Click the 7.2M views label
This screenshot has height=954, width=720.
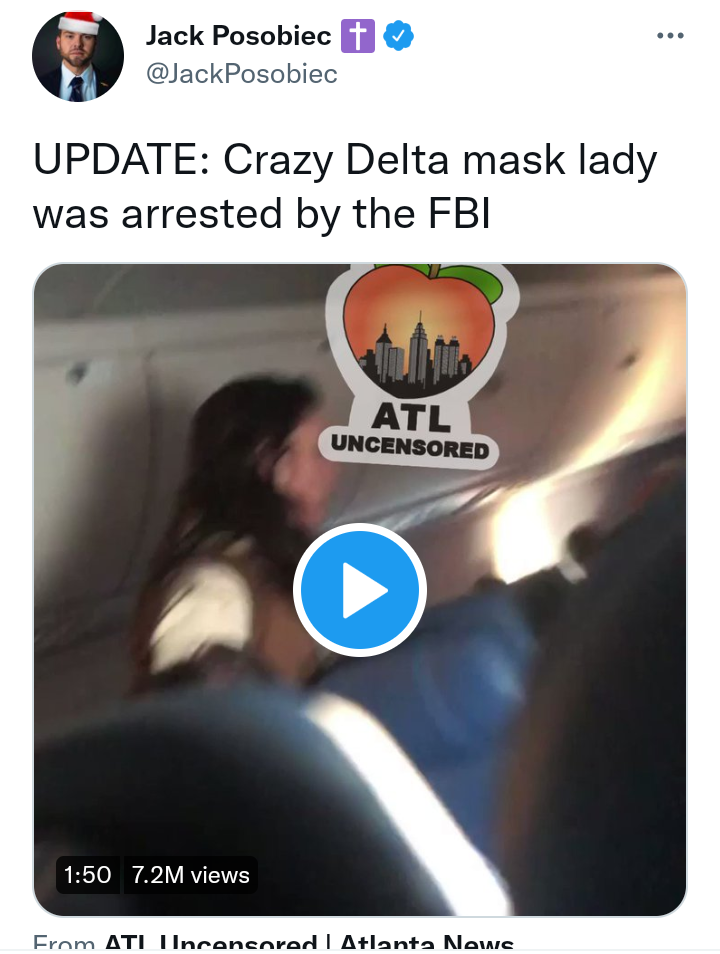(190, 875)
